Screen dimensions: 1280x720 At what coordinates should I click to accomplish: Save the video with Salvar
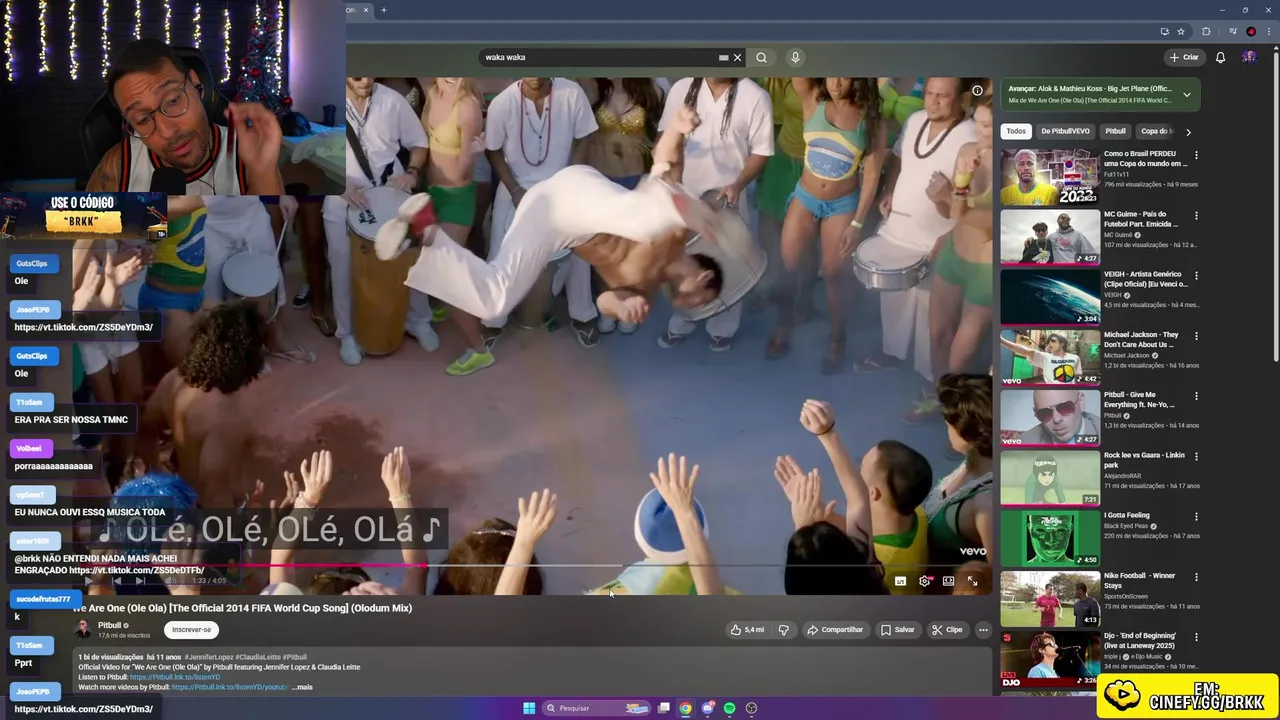[x=898, y=630]
